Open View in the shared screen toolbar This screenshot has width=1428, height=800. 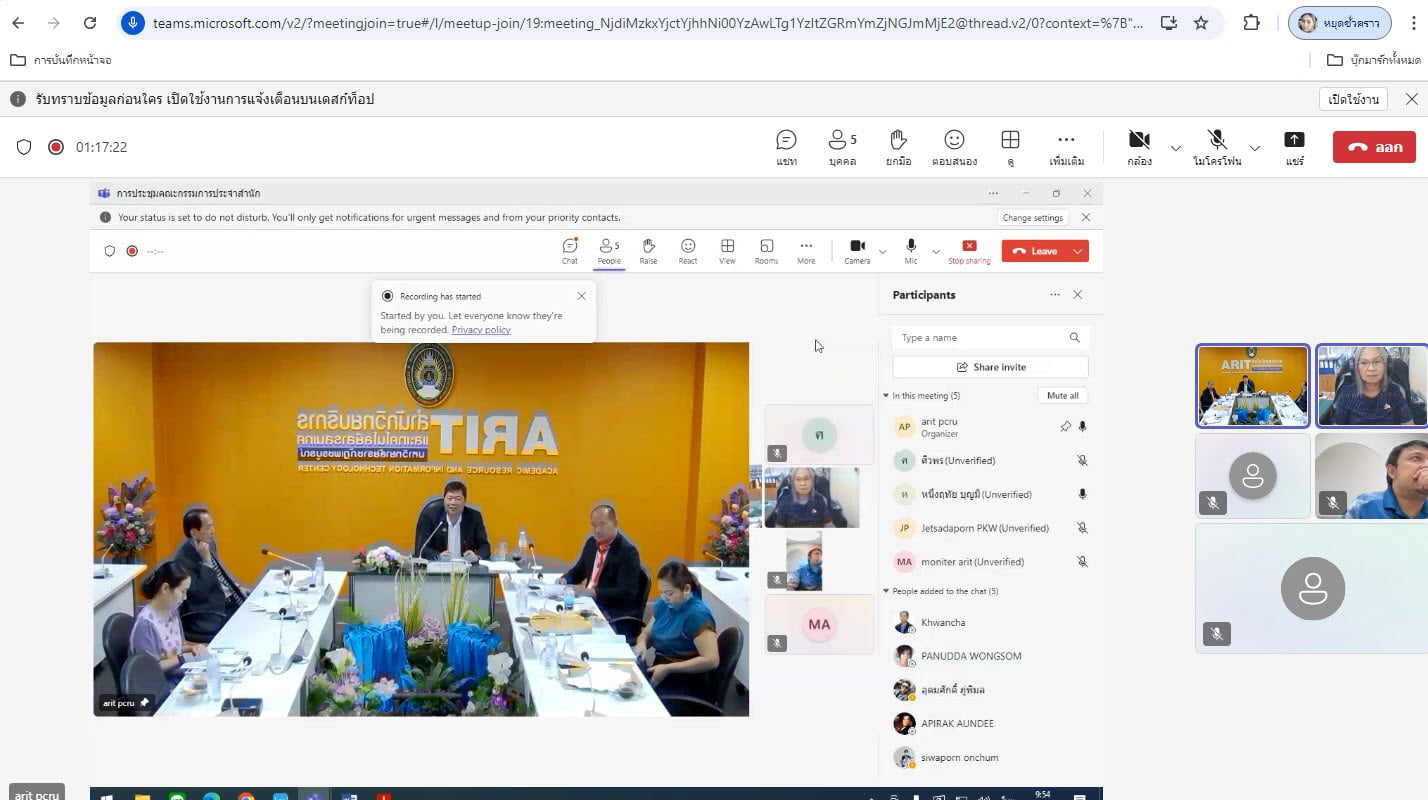[727, 251]
